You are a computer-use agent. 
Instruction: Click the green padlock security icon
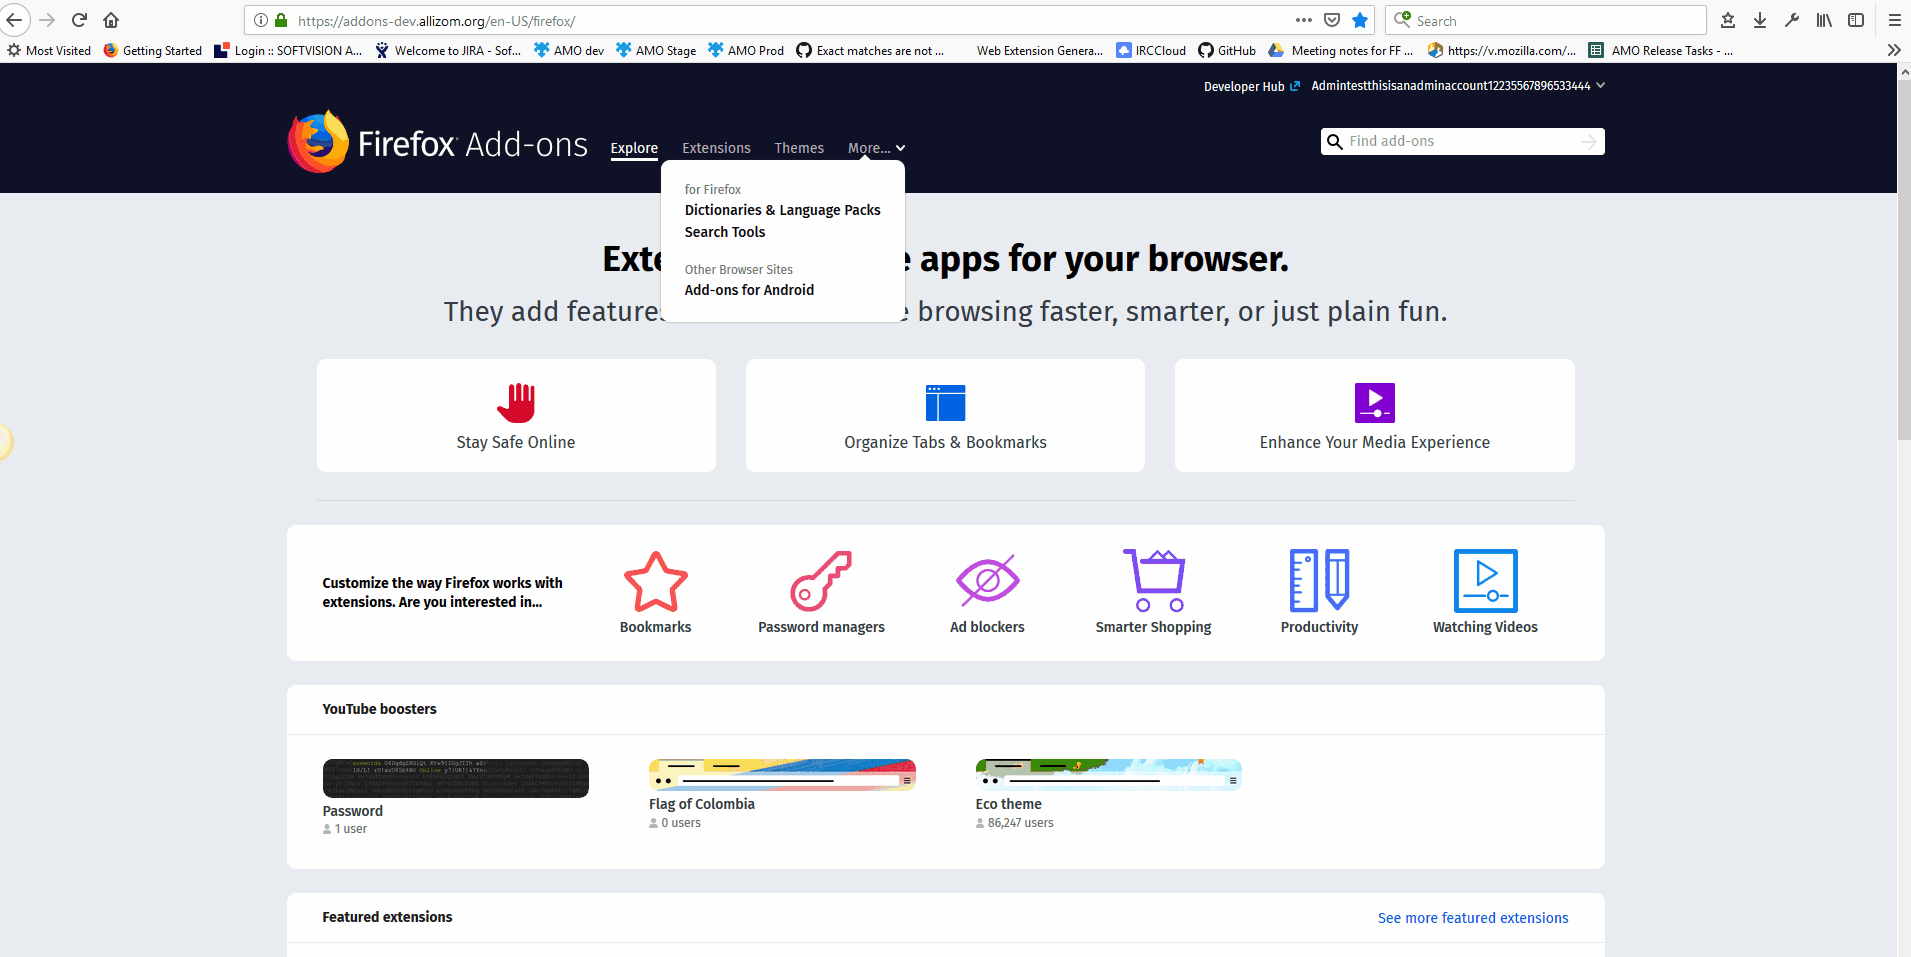click(x=281, y=20)
